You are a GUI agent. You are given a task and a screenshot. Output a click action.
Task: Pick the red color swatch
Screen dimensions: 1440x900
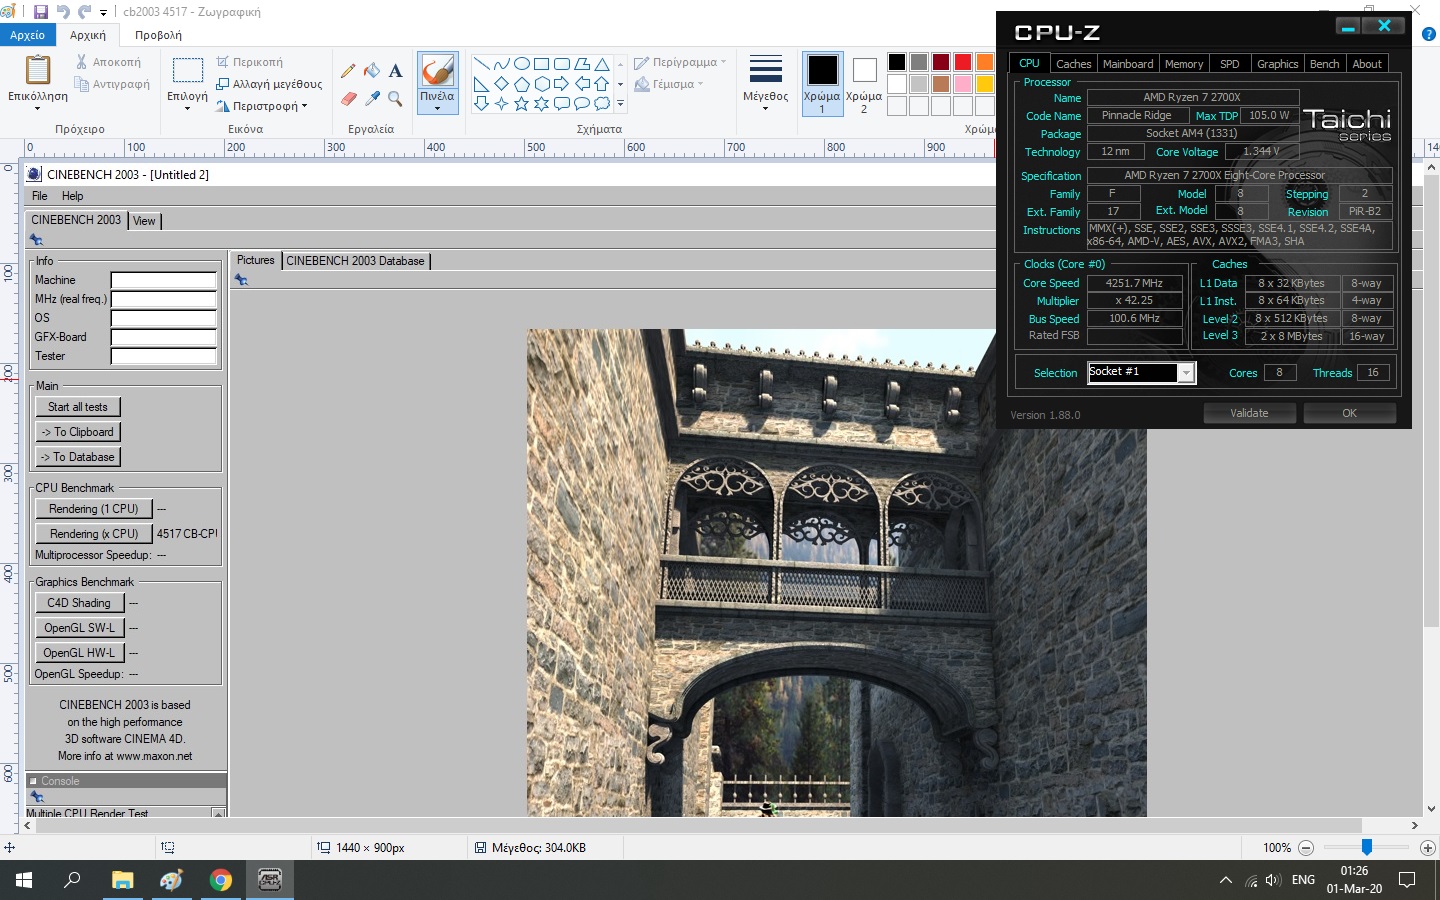coord(963,62)
